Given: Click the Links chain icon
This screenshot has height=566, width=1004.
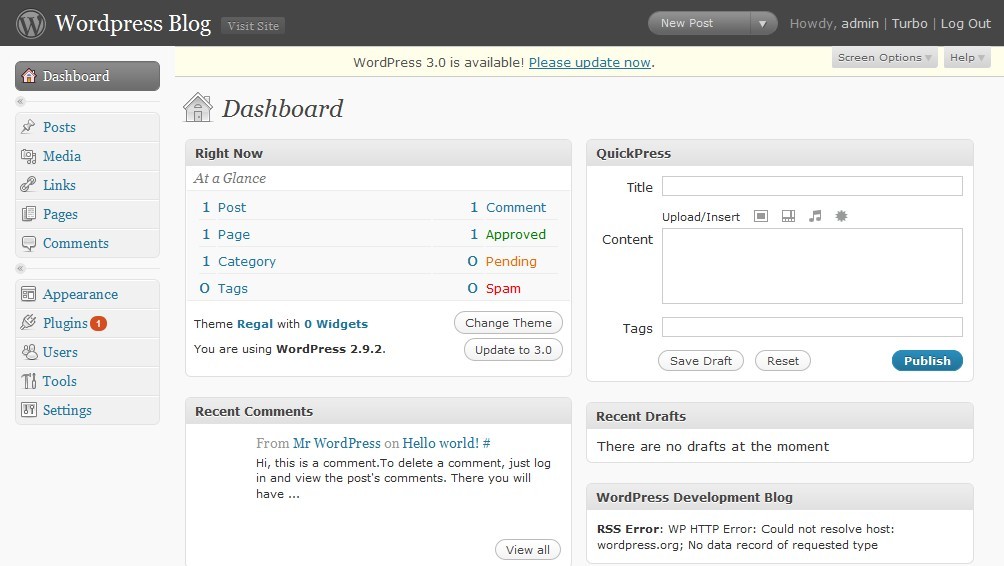Looking at the screenshot, I should 28,185.
